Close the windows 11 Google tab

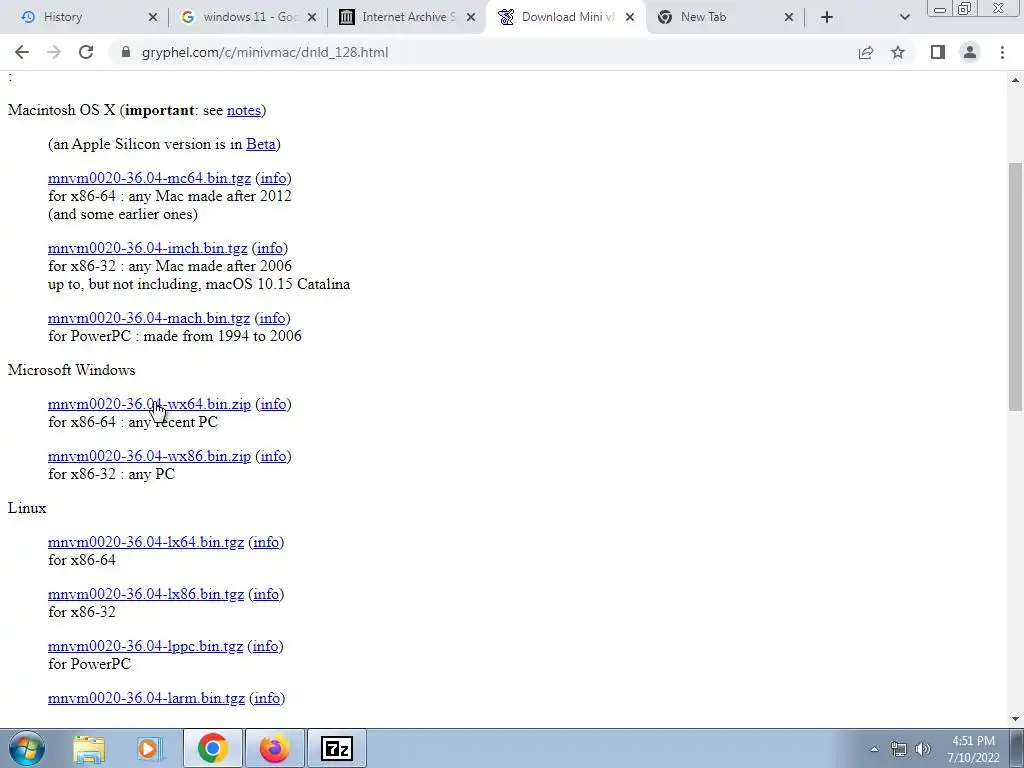click(312, 17)
